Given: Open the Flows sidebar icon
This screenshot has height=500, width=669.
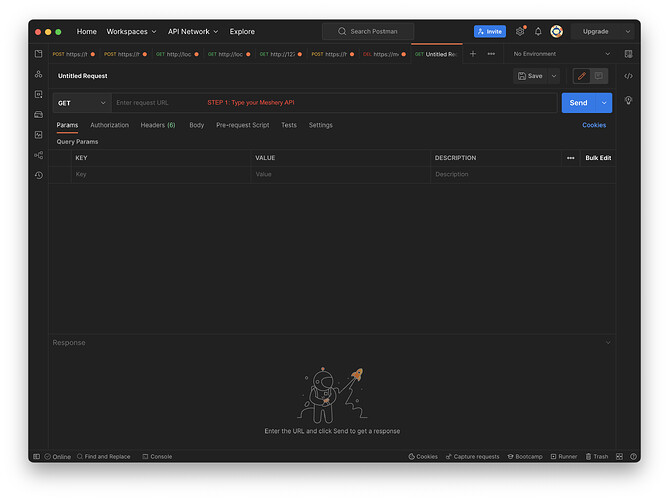Looking at the screenshot, I should pyautogui.click(x=38, y=155).
